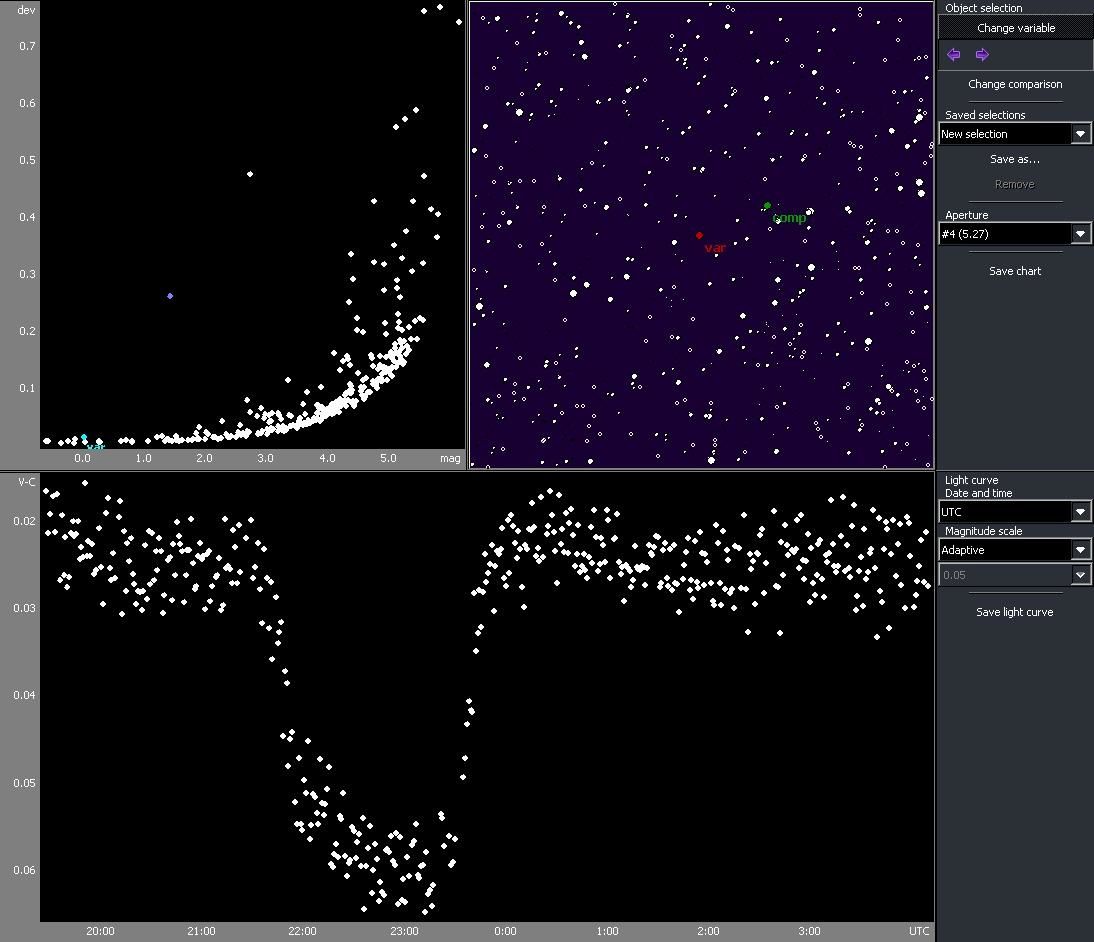This screenshot has width=1094, height=942.
Task: Click isolated point near 0.48 dev
Action: tap(249, 174)
